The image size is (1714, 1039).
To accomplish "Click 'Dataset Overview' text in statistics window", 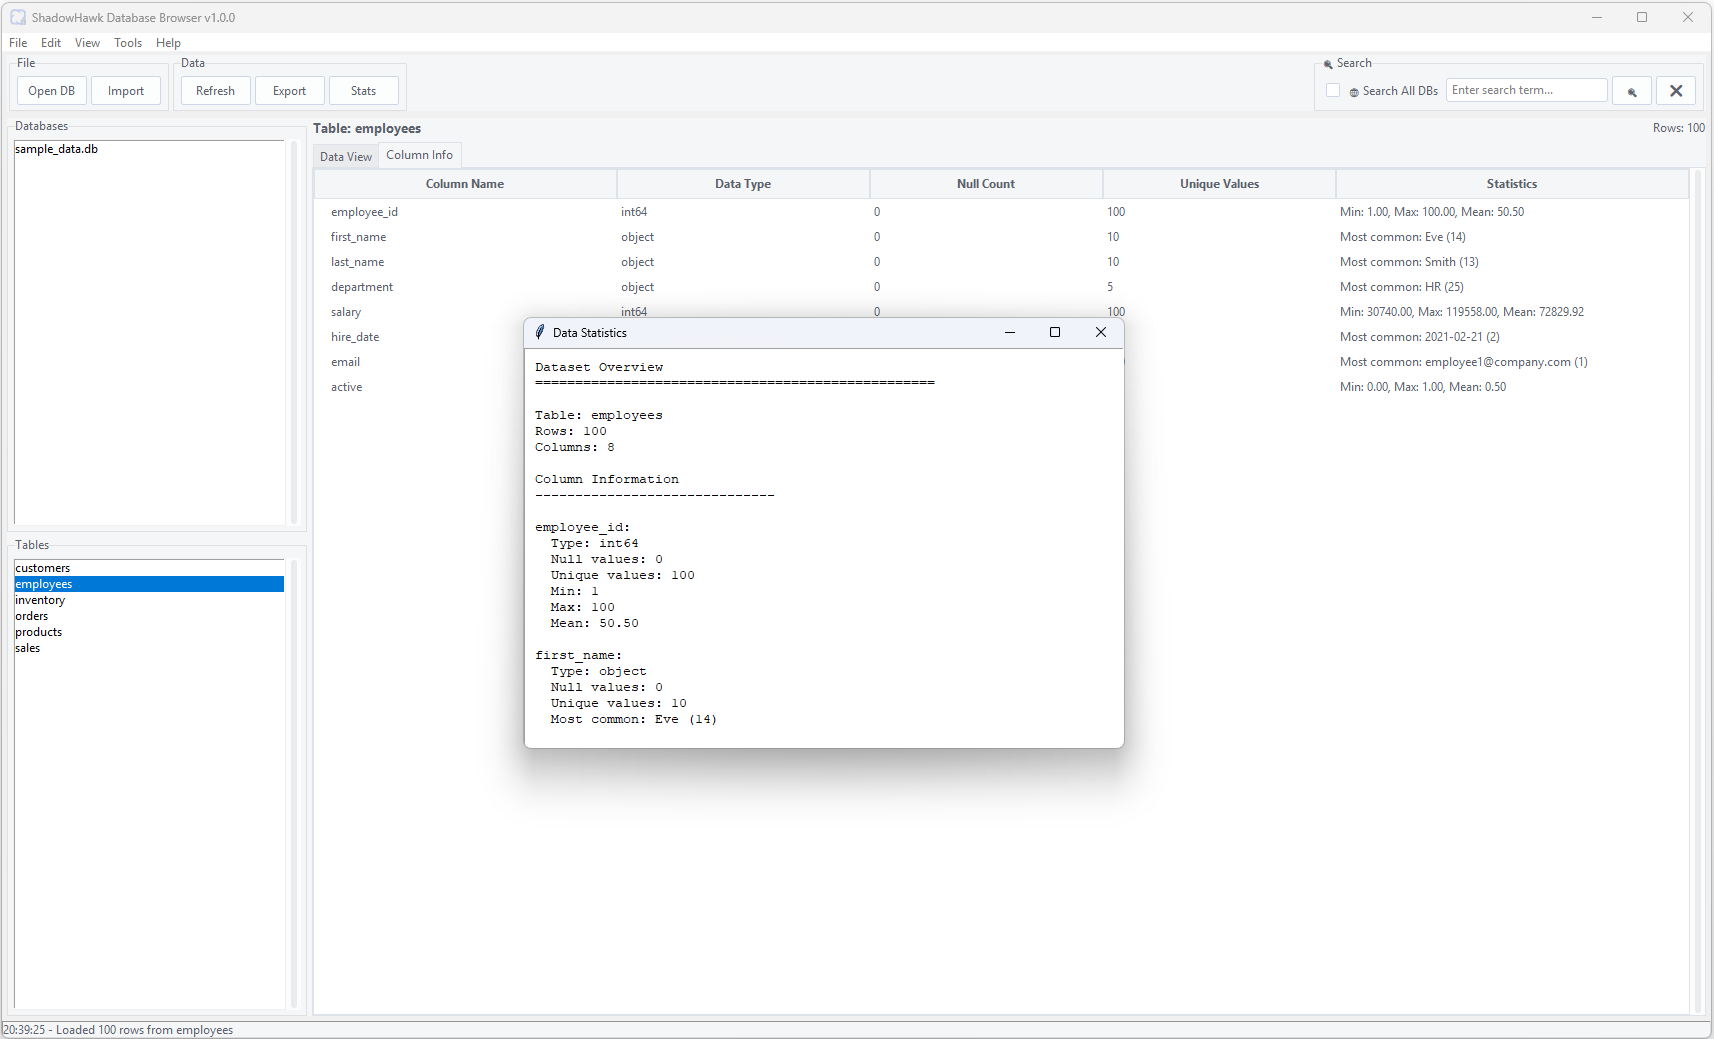I will 598,367.
